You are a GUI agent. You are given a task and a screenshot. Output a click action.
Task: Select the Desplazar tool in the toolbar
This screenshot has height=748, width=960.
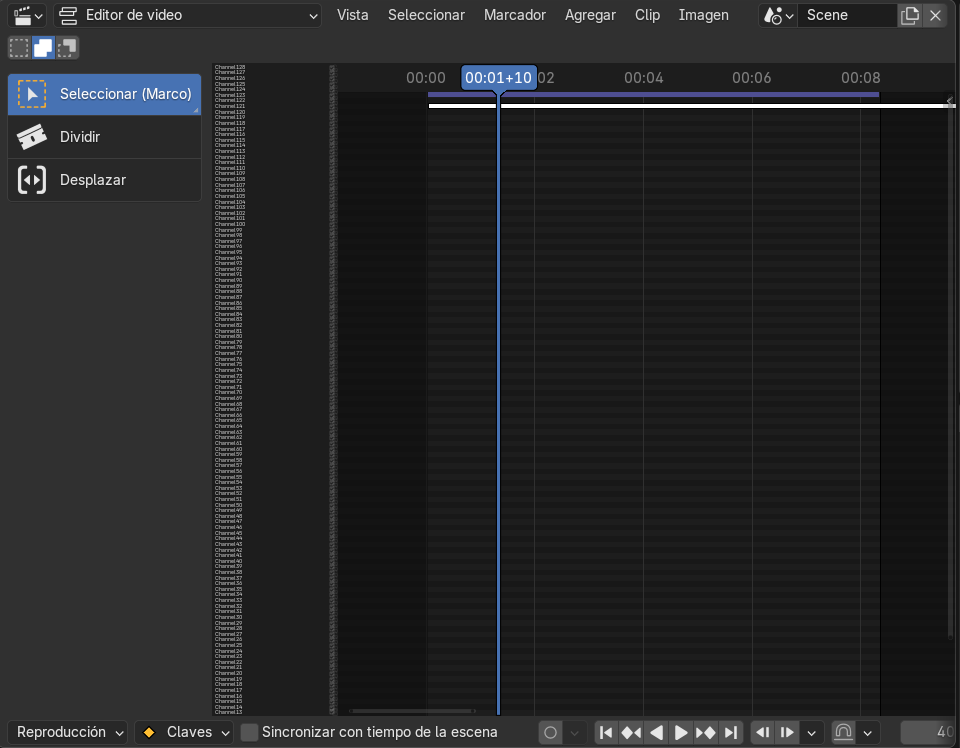pos(104,180)
